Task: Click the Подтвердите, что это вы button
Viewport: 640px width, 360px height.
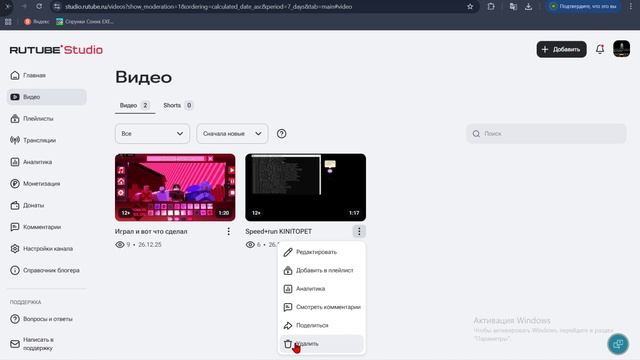Action: [583, 7]
